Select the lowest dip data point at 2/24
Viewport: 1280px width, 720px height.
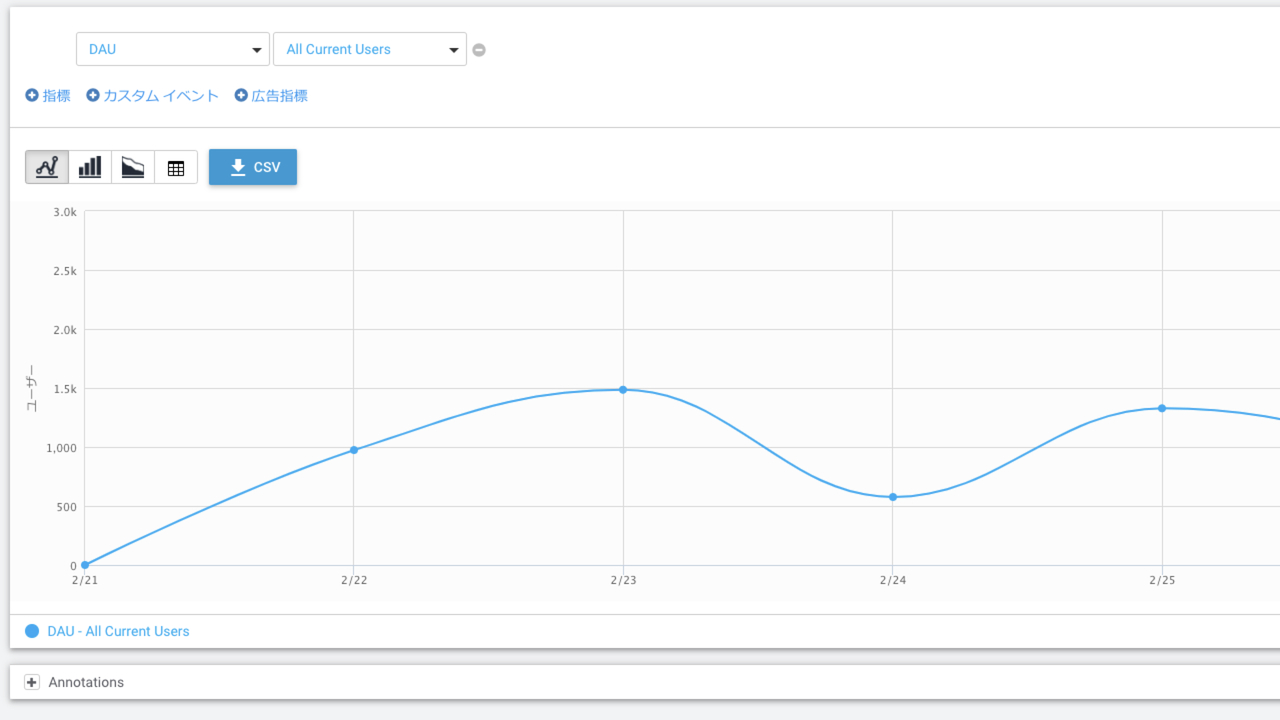(893, 497)
